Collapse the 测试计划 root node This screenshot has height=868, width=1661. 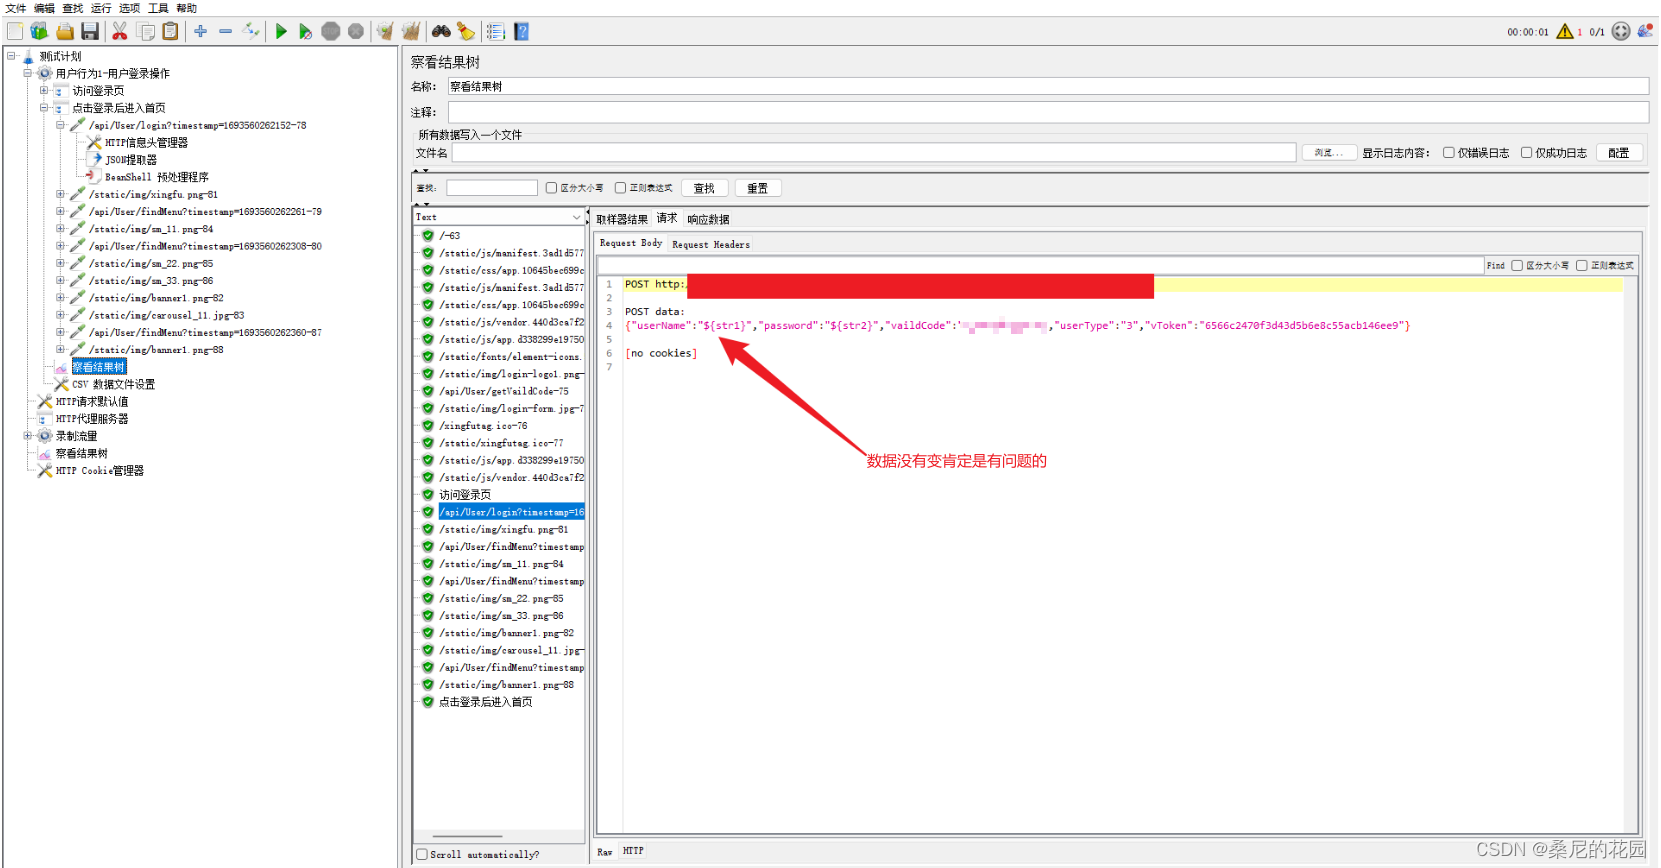coord(12,56)
